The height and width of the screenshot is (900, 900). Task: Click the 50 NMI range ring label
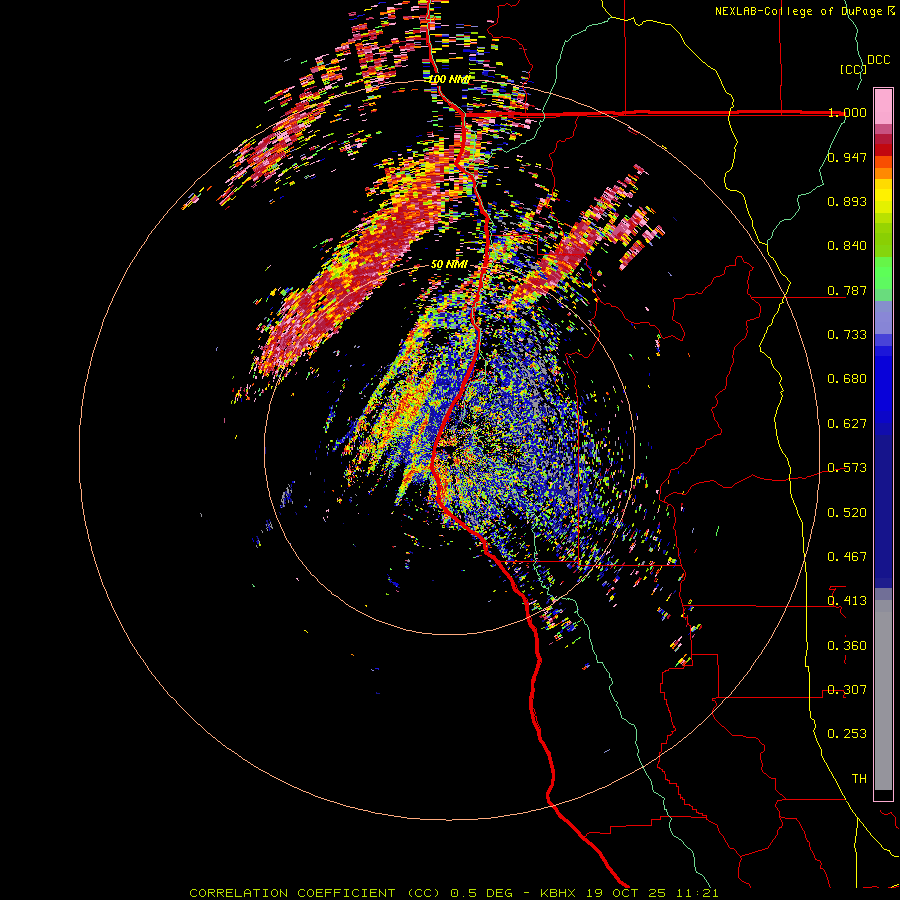click(x=449, y=264)
